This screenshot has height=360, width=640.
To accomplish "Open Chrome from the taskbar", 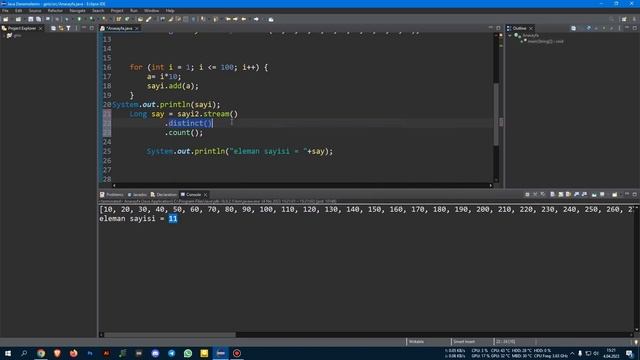I will (x=41, y=353).
